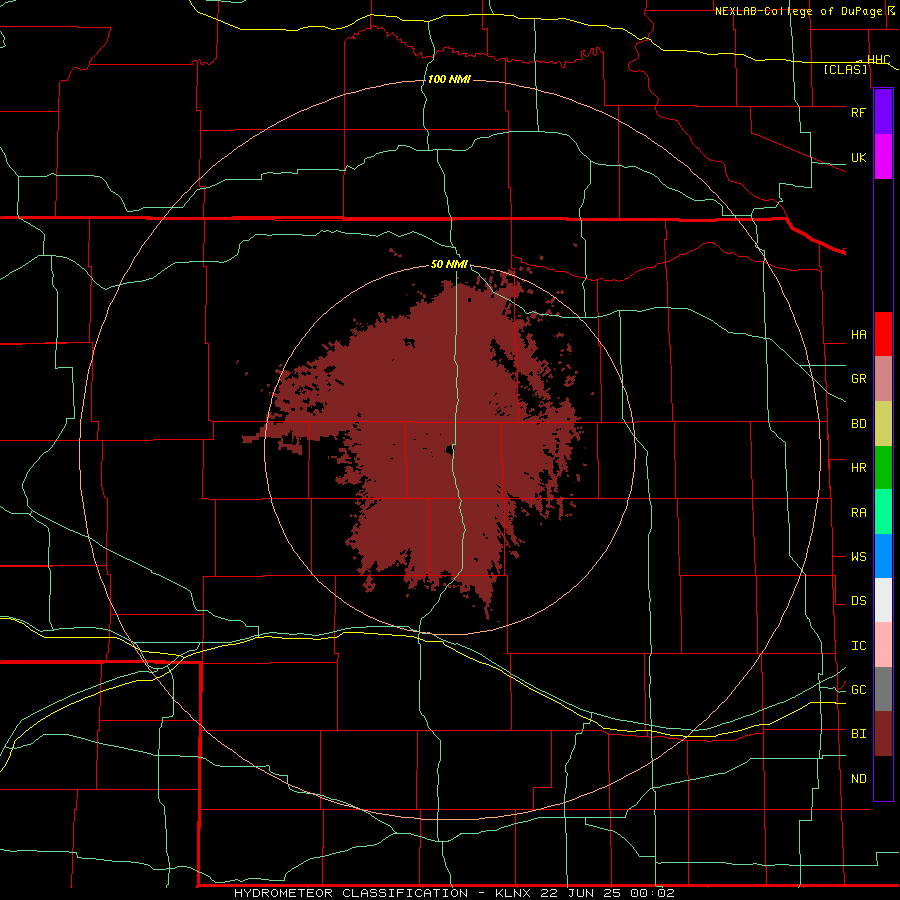The height and width of the screenshot is (900, 900).
Task: Click the brown BI legend swatch
Action: click(883, 734)
